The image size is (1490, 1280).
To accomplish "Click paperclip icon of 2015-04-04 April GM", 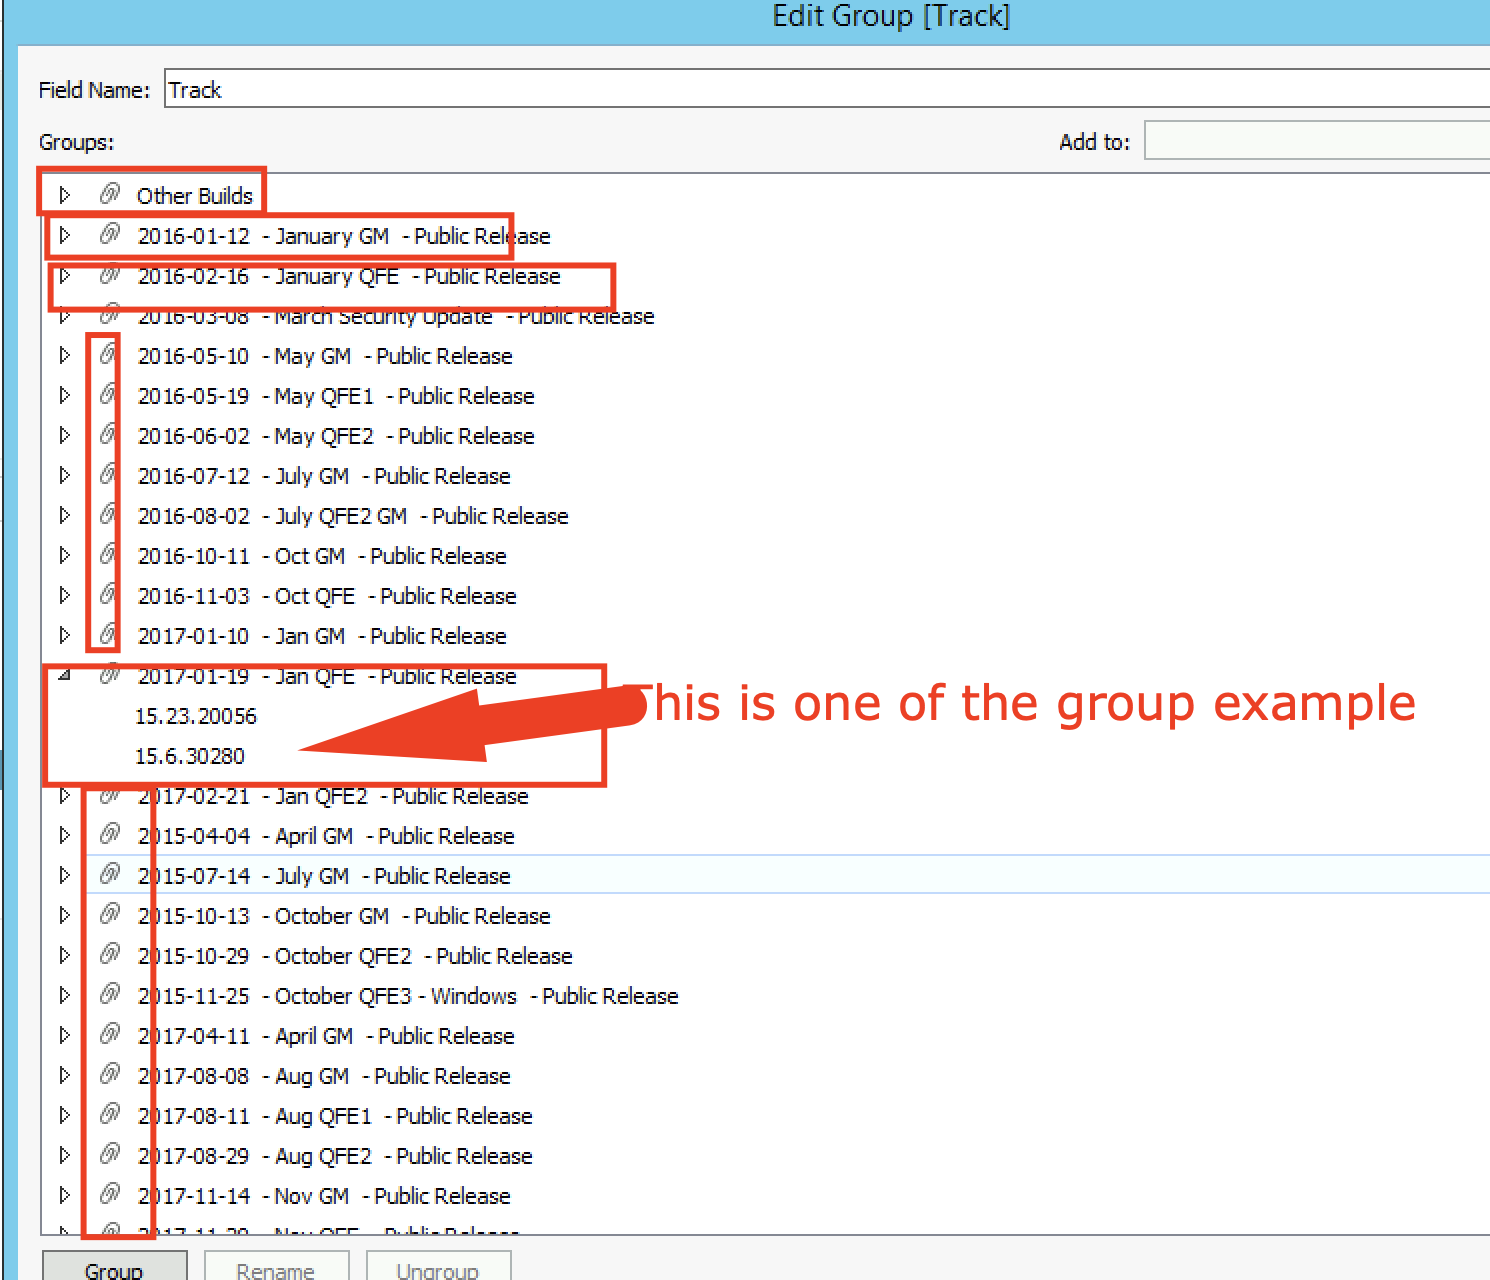I will tap(110, 834).
